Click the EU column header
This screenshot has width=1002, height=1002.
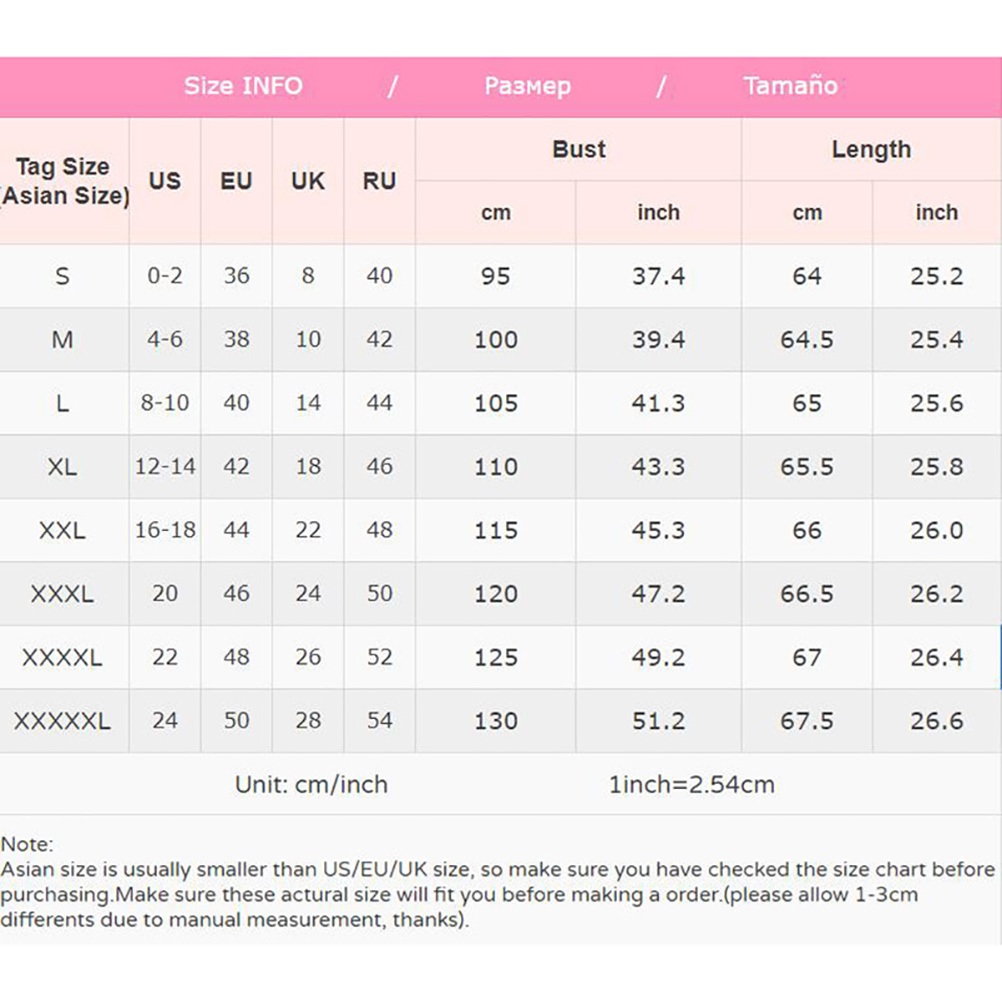coord(236,181)
